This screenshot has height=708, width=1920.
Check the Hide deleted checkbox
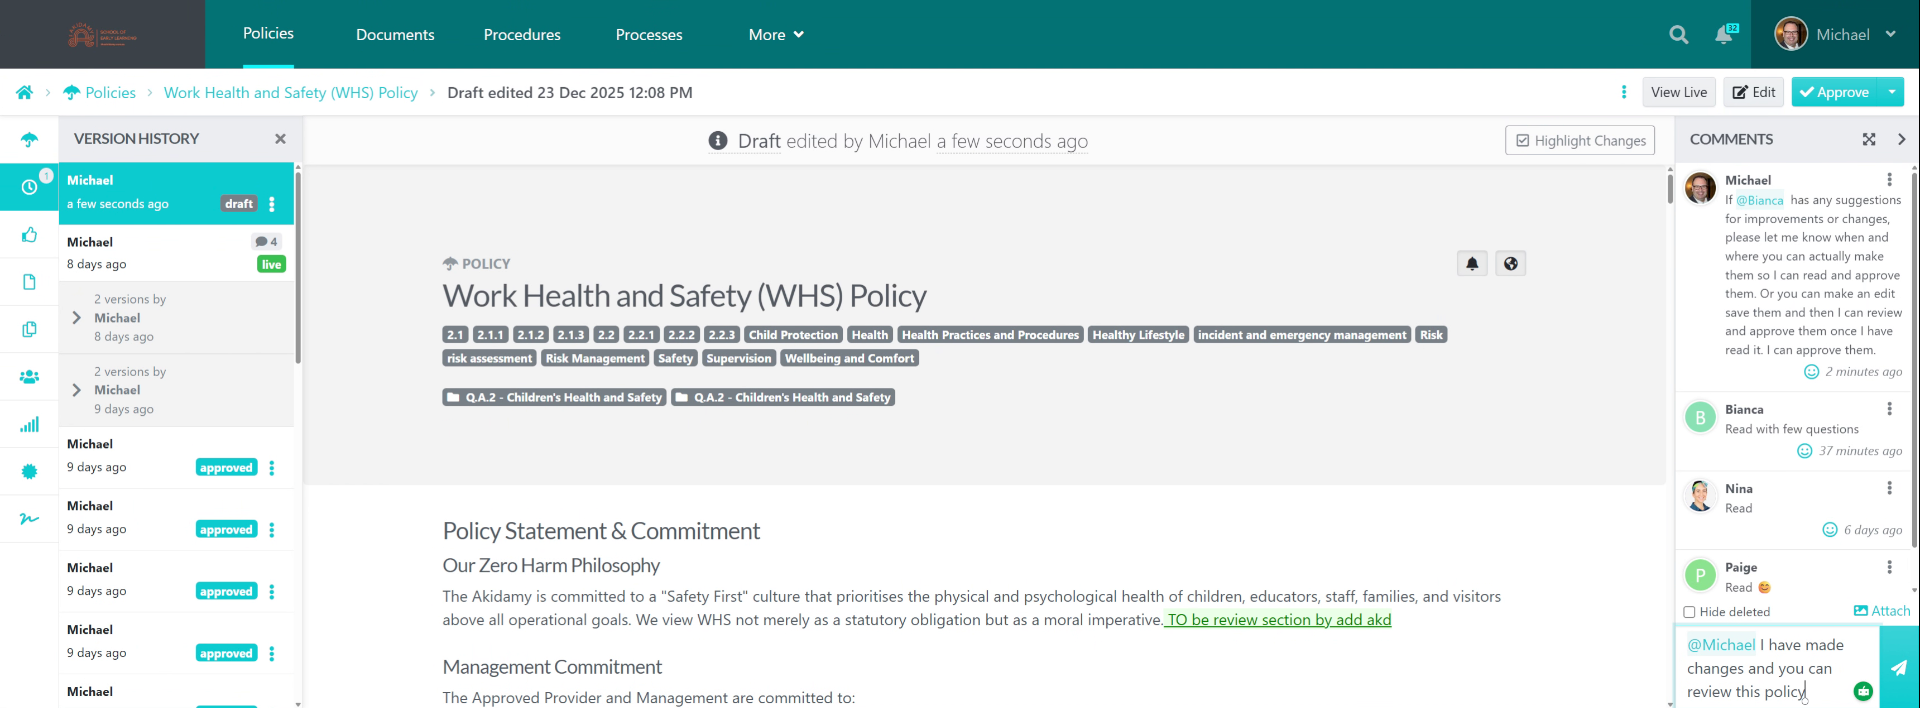[x=1689, y=612]
